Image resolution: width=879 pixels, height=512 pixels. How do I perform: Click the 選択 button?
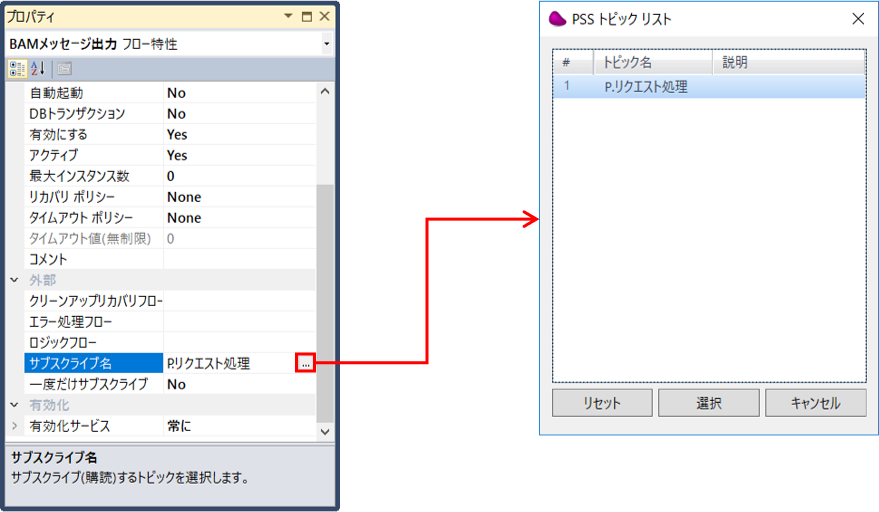(x=709, y=403)
